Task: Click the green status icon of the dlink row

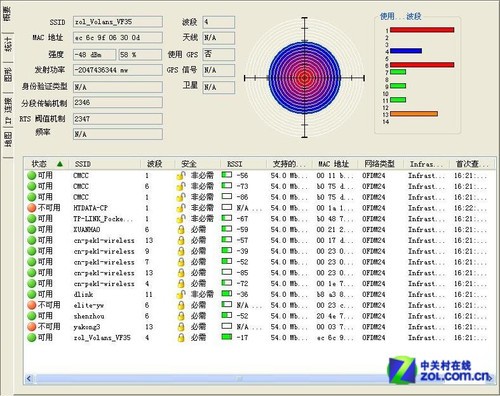Action: click(31, 294)
